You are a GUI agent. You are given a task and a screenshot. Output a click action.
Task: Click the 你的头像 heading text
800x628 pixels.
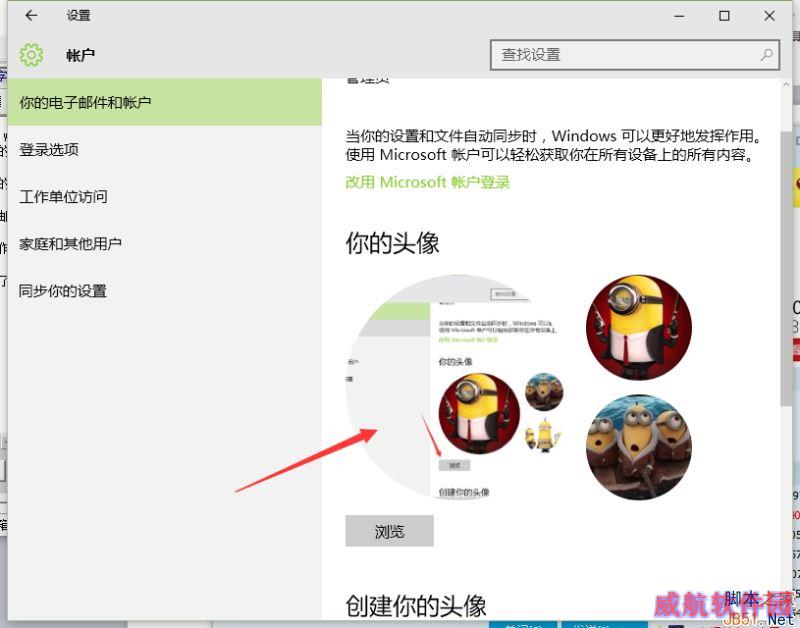click(392, 243)
